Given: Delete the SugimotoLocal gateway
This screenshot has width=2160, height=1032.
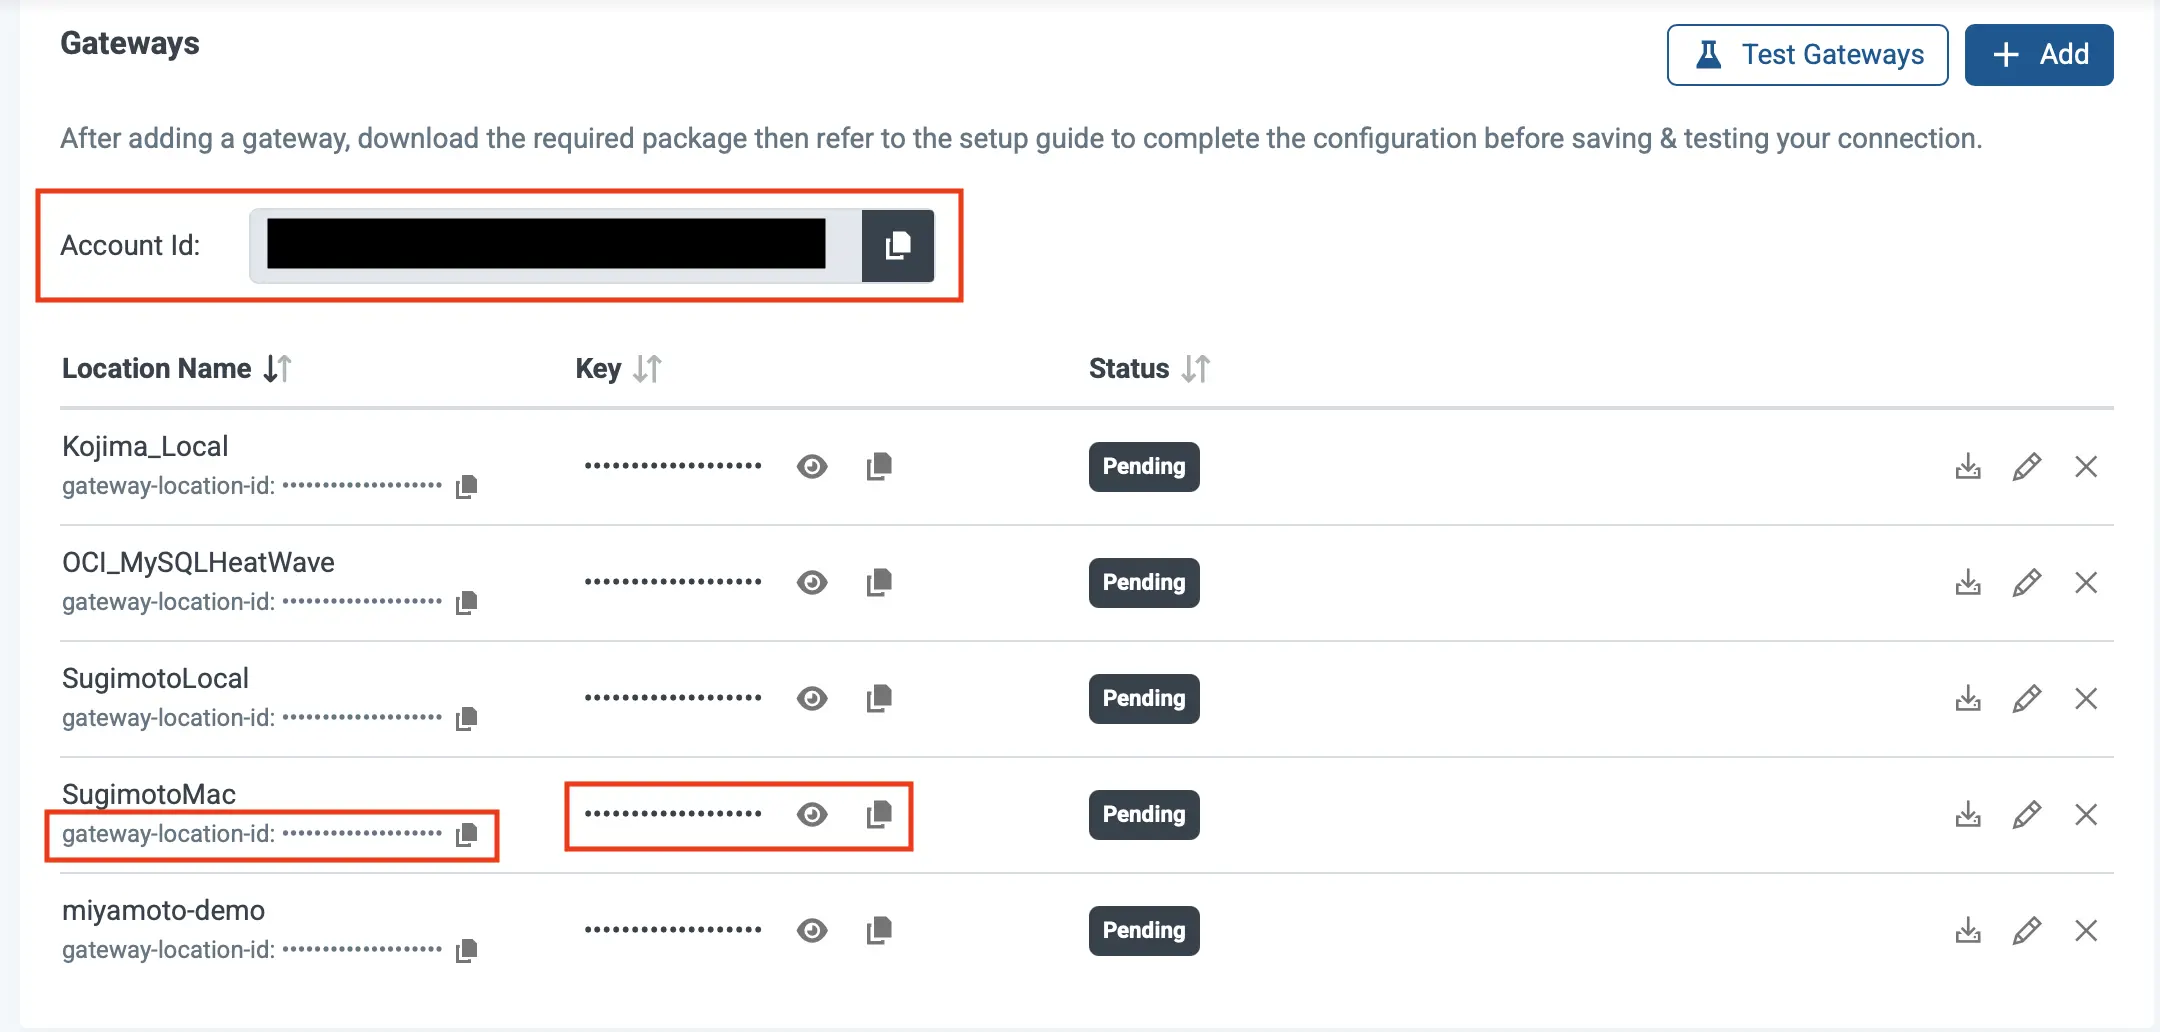Looking at the screenshot, I should click(2085, 699).
